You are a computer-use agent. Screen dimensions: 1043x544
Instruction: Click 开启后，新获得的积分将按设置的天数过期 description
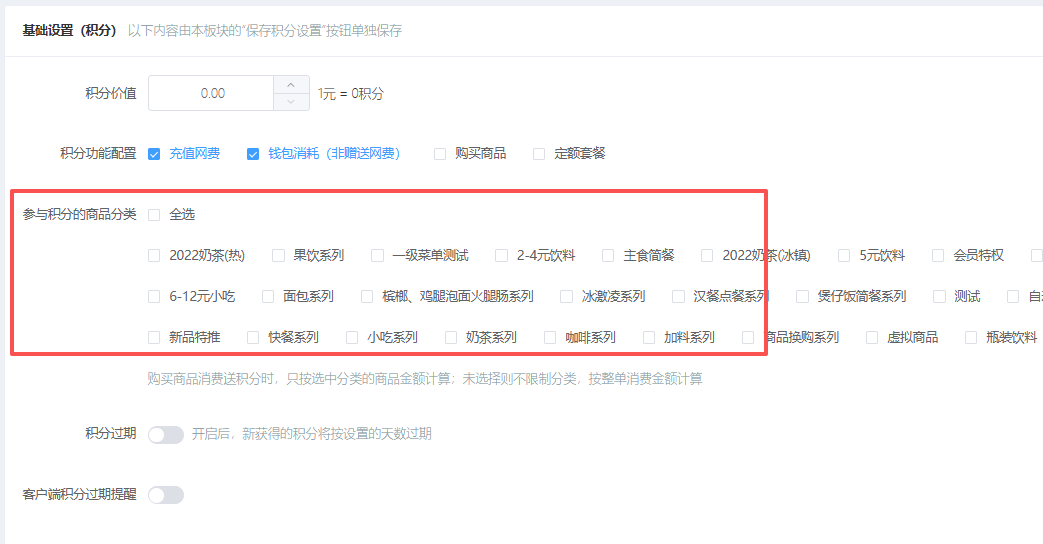[x=311, y=434]
